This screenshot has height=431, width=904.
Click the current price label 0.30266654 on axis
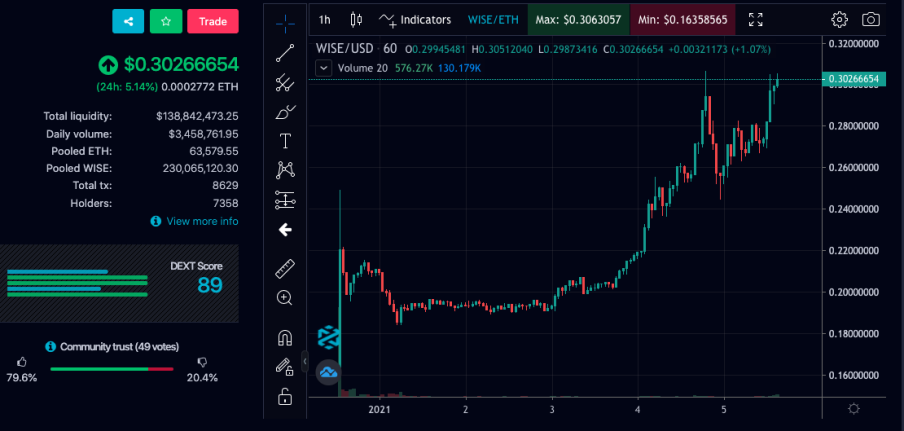coord(854,79)
